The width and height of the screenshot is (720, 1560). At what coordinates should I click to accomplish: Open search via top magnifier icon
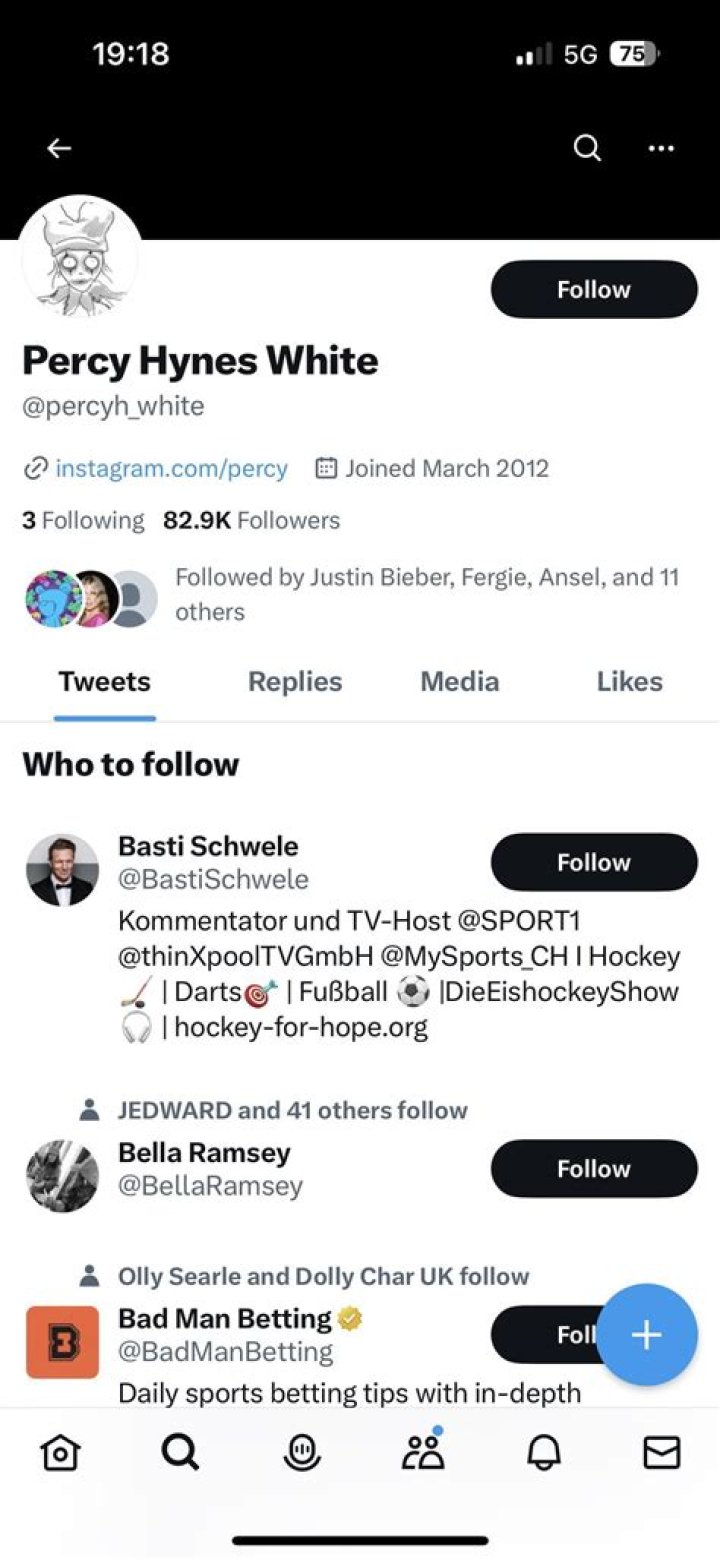pos(587,149)
